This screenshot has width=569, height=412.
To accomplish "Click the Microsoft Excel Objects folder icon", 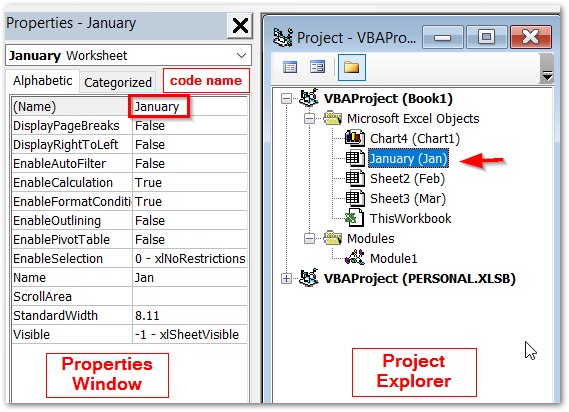I will [x=332, y=118].
